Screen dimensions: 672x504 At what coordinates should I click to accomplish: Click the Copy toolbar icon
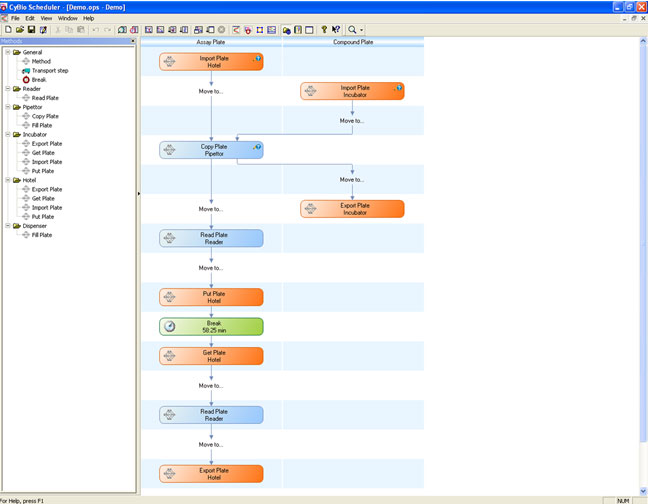[x=69, y=30]
